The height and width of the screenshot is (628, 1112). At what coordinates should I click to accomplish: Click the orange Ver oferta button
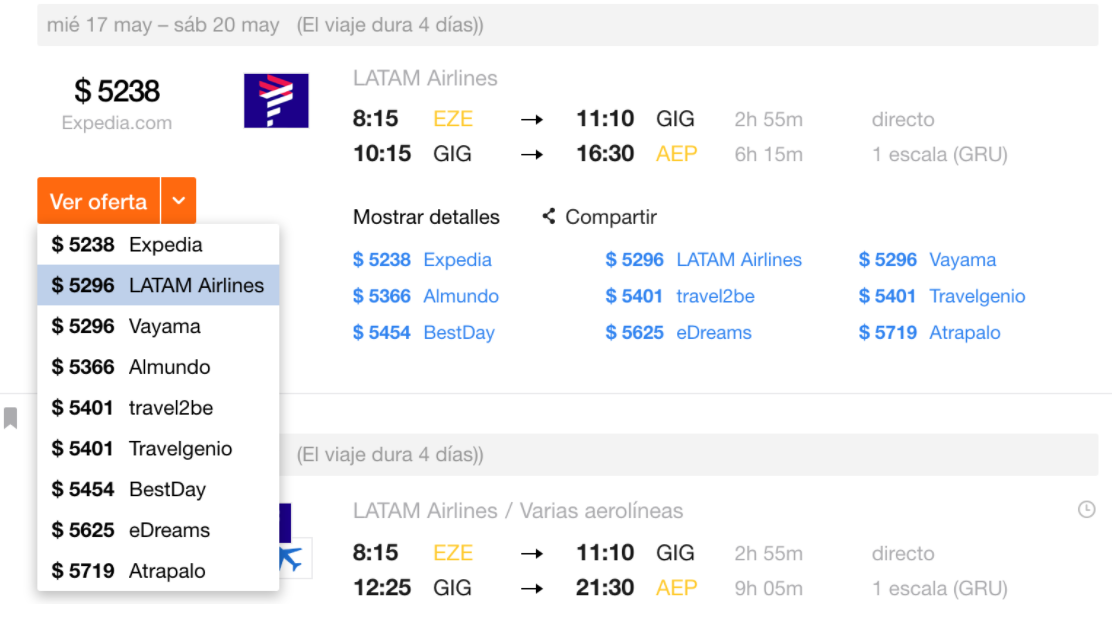point(99,201)
